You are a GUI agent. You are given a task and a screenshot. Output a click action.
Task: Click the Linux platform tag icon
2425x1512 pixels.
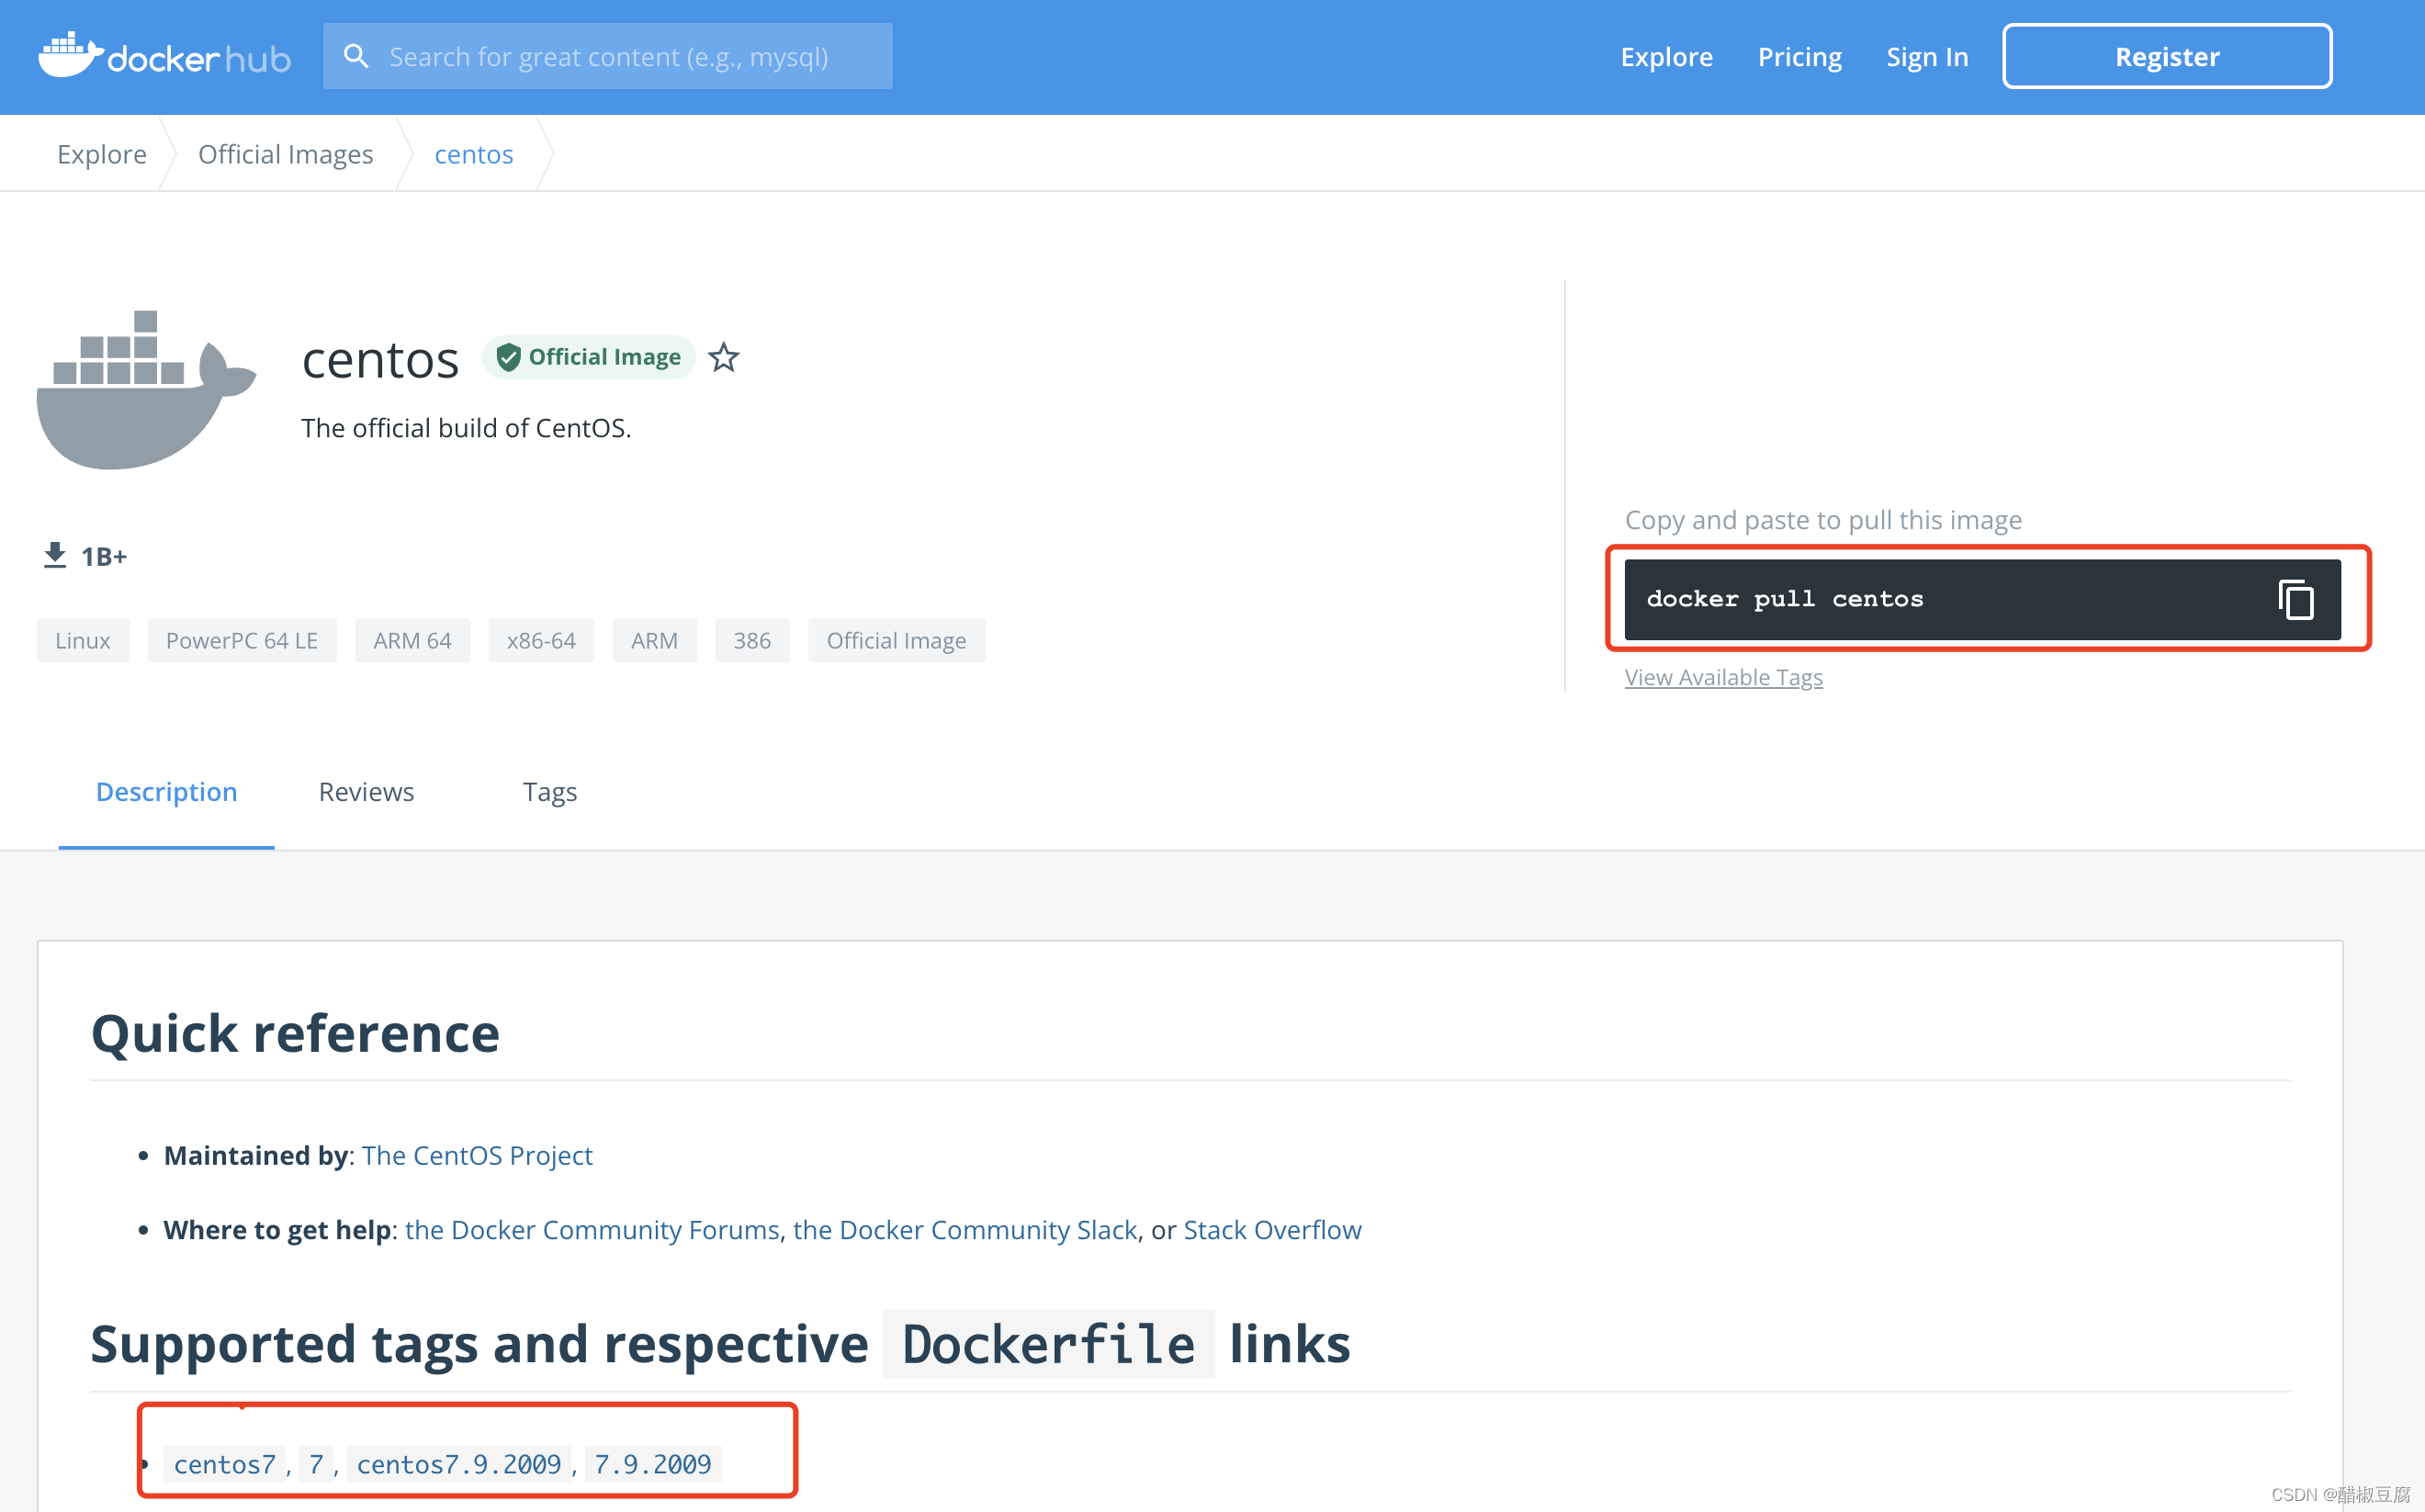82,639
